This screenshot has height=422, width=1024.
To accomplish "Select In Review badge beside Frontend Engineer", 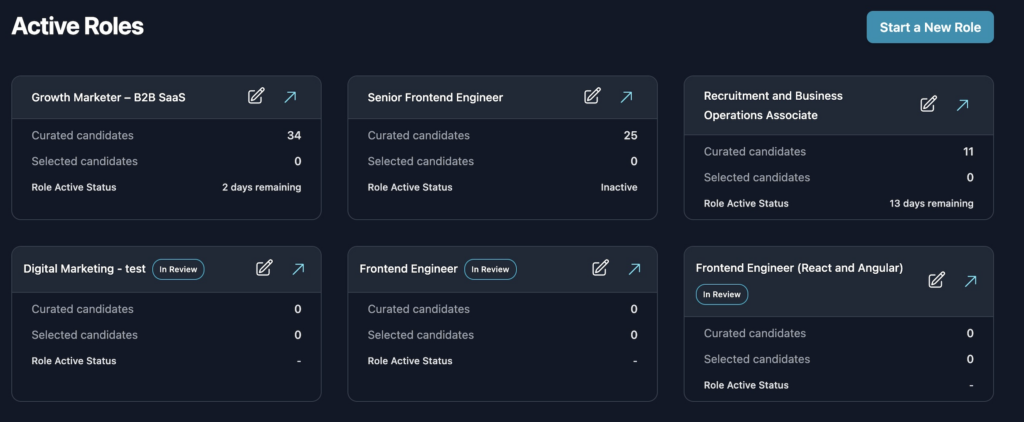I will (x=490, y=269).
